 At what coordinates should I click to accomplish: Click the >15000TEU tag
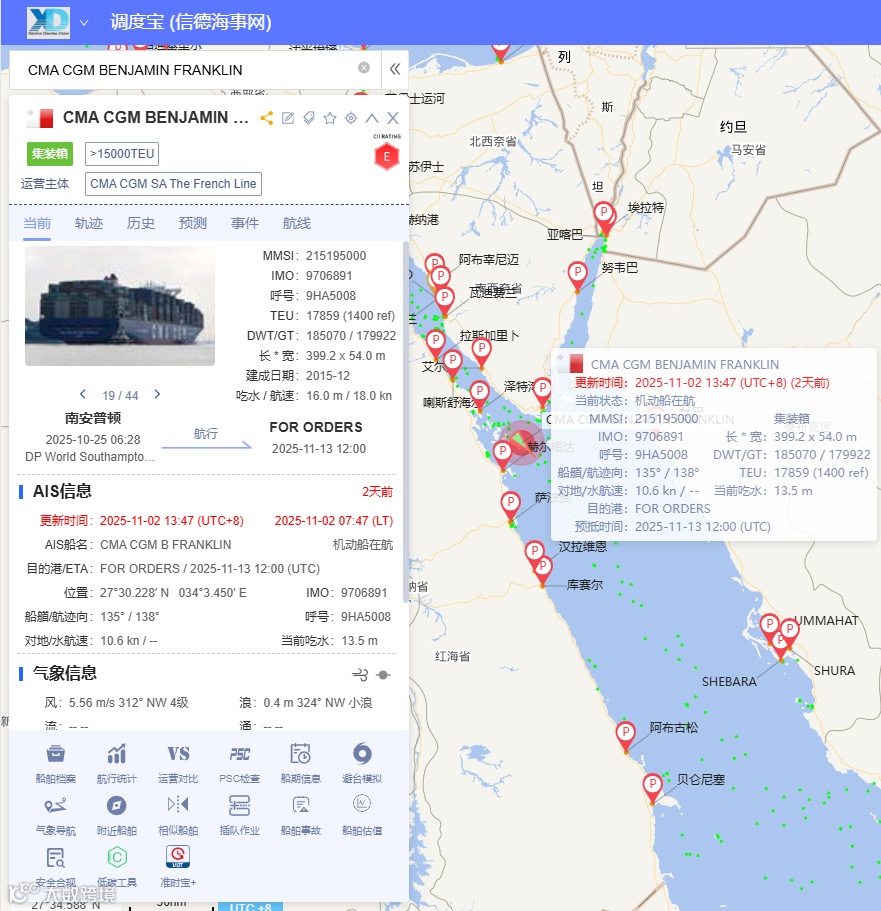[122, 154]
